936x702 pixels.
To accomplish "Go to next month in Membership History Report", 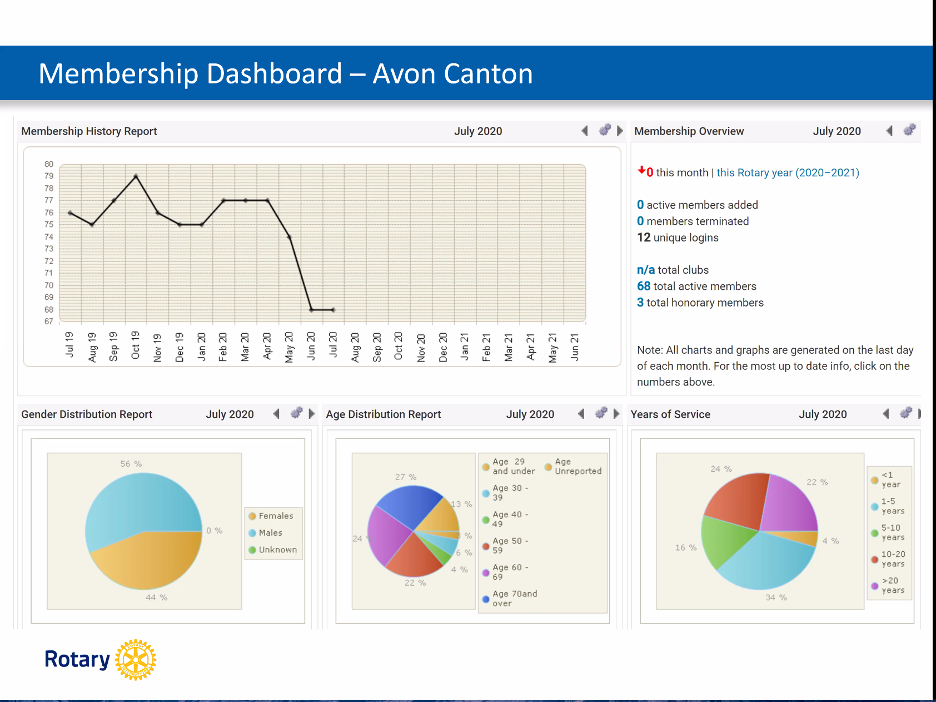I will tap(620, 131).
